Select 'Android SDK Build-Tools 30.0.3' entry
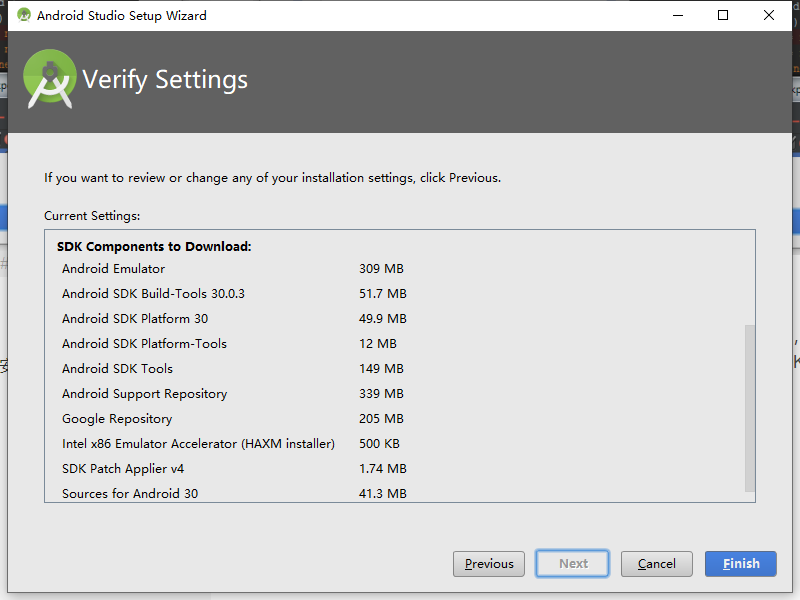Image resolution: width=800 pixels, height=600 pixels. pos(153,294)
